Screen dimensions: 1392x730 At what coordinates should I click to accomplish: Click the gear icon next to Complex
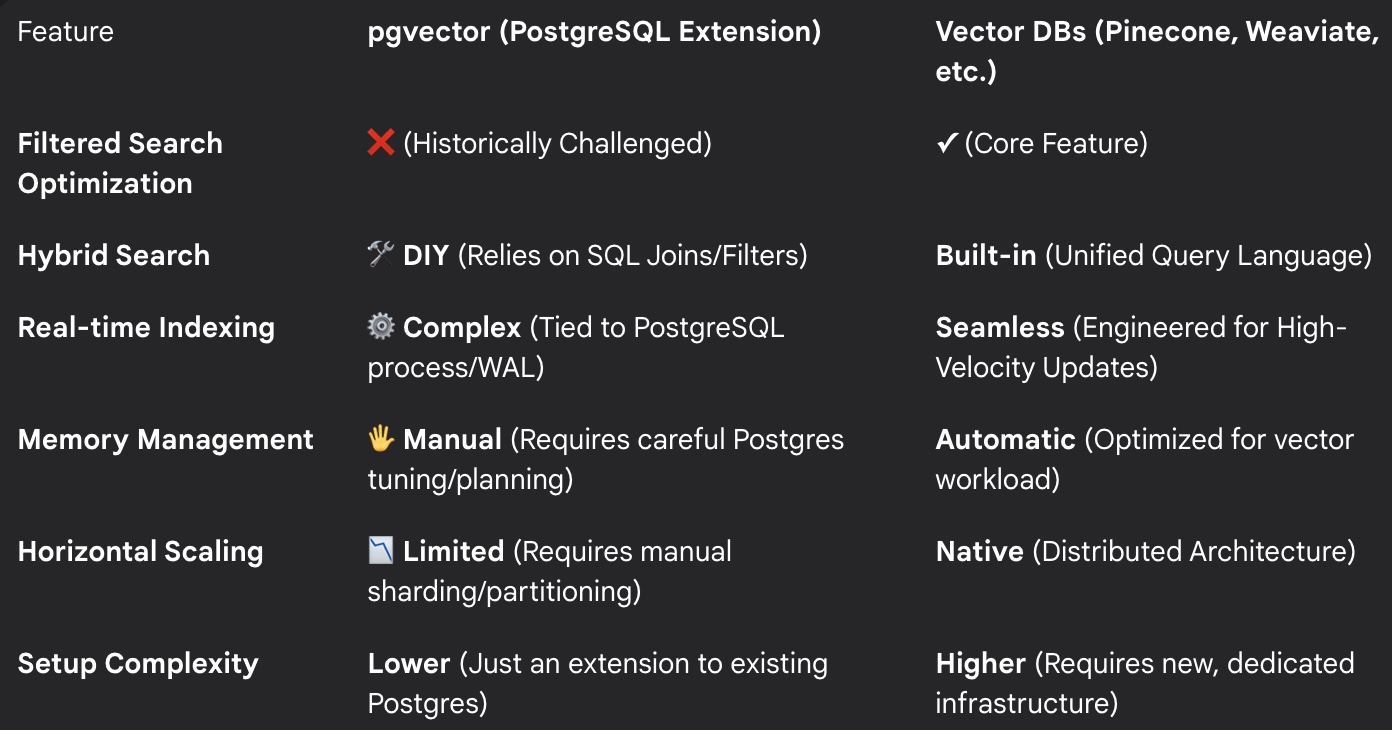381,328
